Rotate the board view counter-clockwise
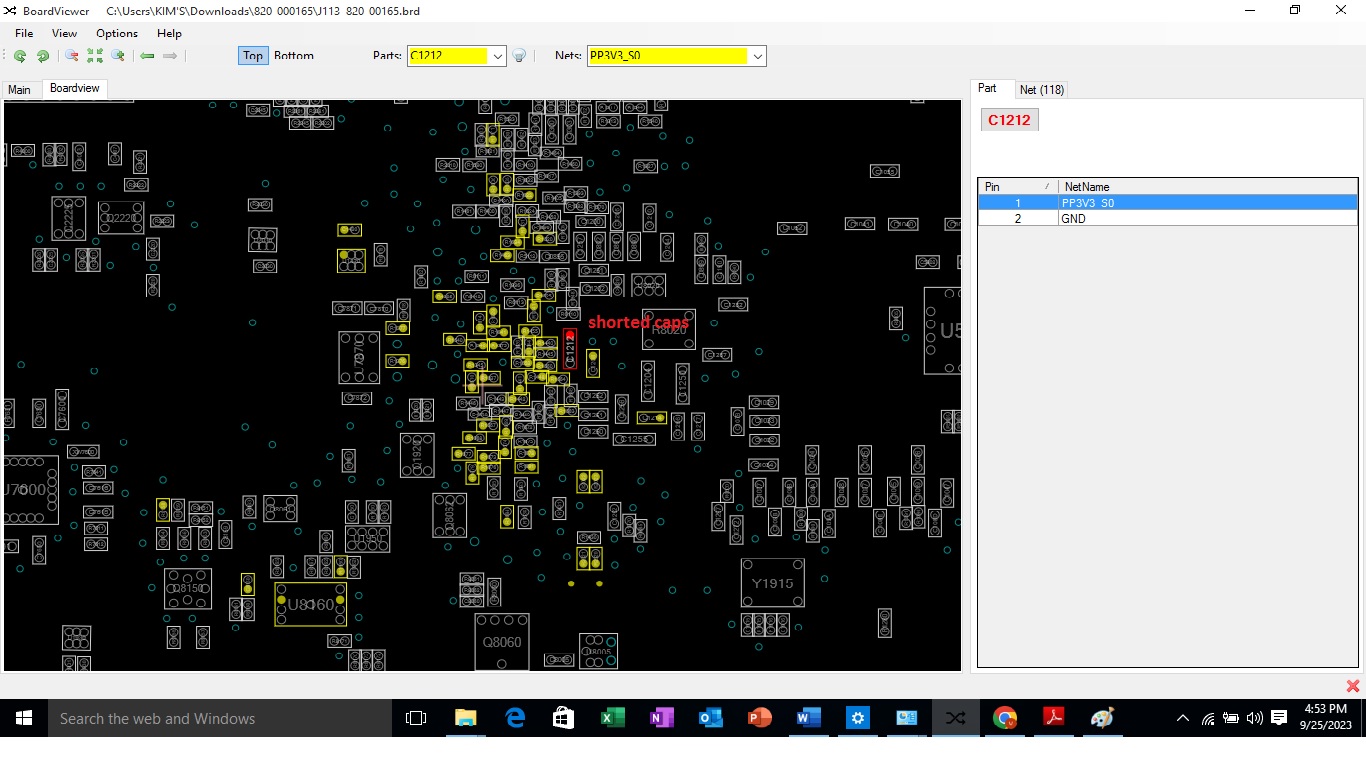The width and height of the screenshot is (1366, 768). tap(20, 56)
